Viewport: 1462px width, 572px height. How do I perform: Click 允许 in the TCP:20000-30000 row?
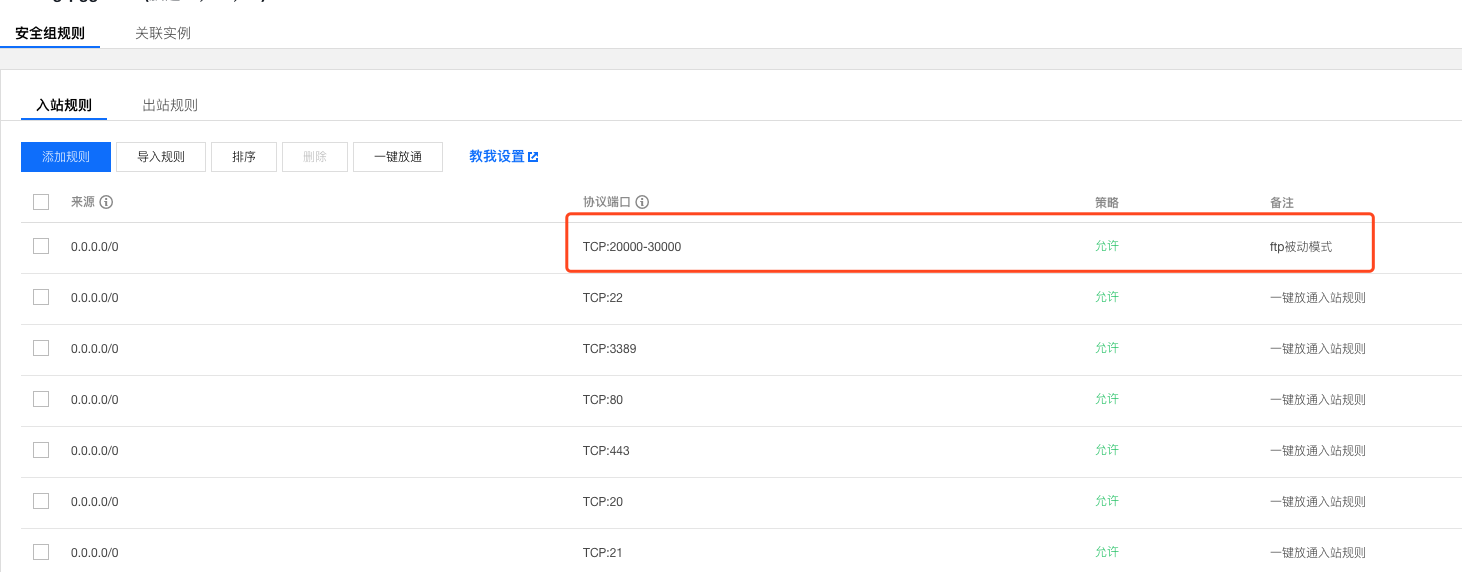[x=1107, y=246]
